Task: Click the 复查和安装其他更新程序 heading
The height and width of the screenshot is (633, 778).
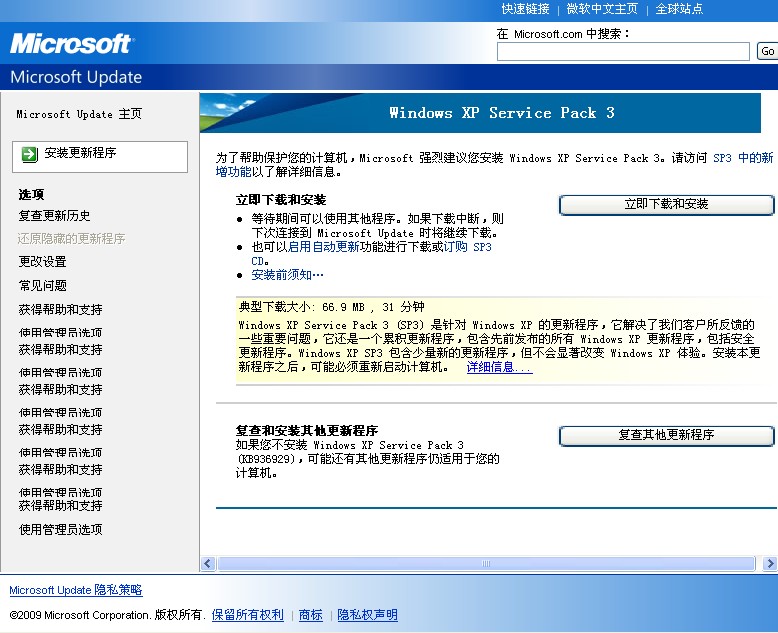Action: click(307, 431)
